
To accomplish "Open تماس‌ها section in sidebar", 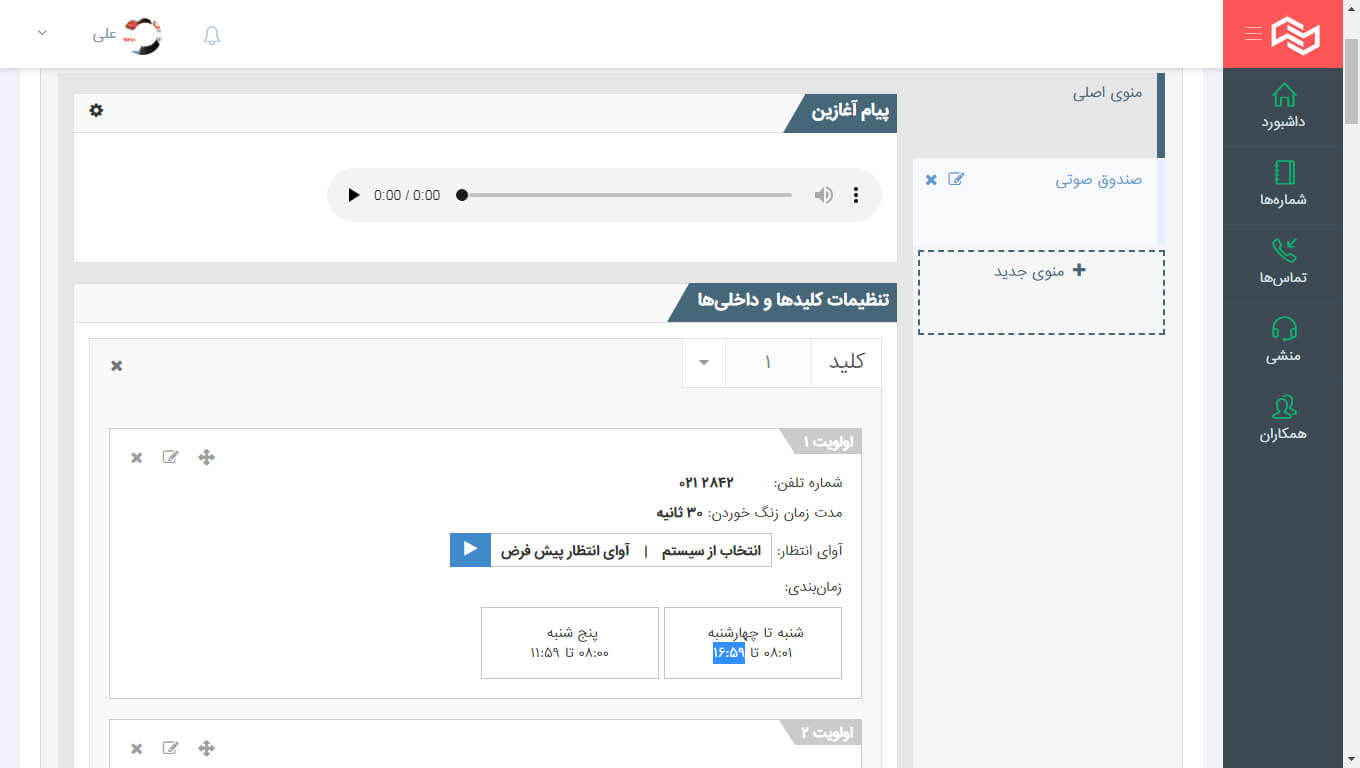I will [1283, 262].
